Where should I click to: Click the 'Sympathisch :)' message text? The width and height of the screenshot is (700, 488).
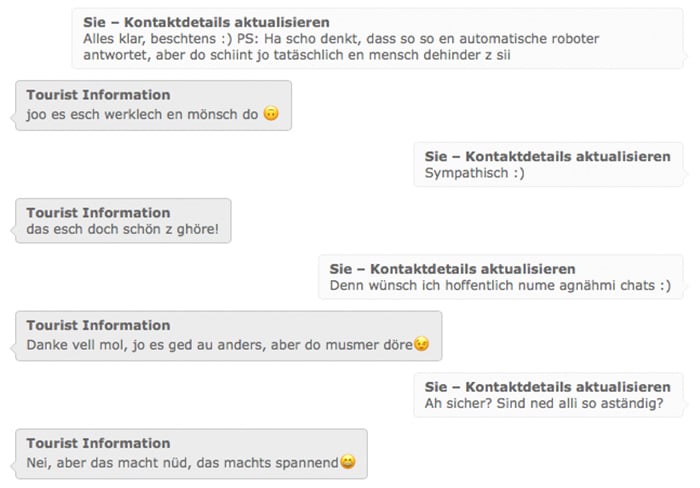(475, 173)
